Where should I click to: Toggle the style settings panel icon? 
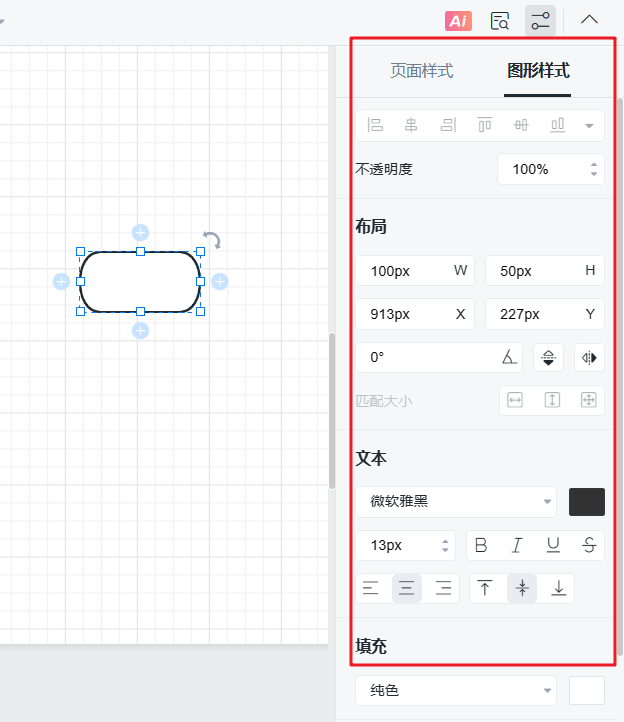540,21
